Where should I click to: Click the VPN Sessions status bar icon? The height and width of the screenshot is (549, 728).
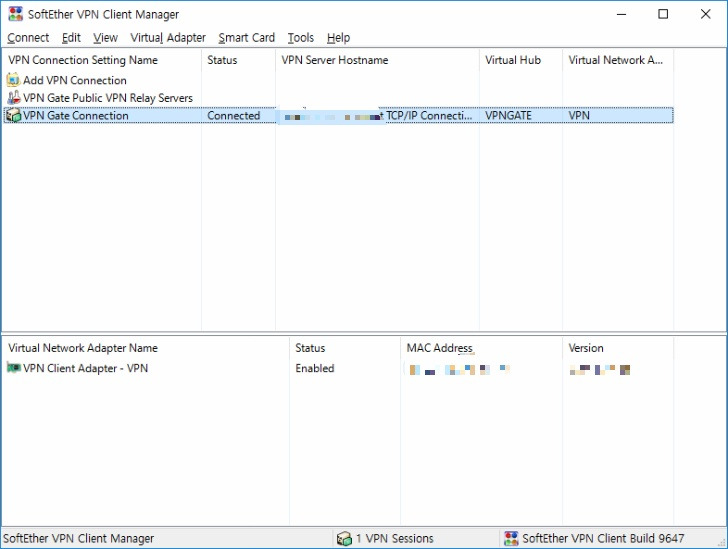344,538
